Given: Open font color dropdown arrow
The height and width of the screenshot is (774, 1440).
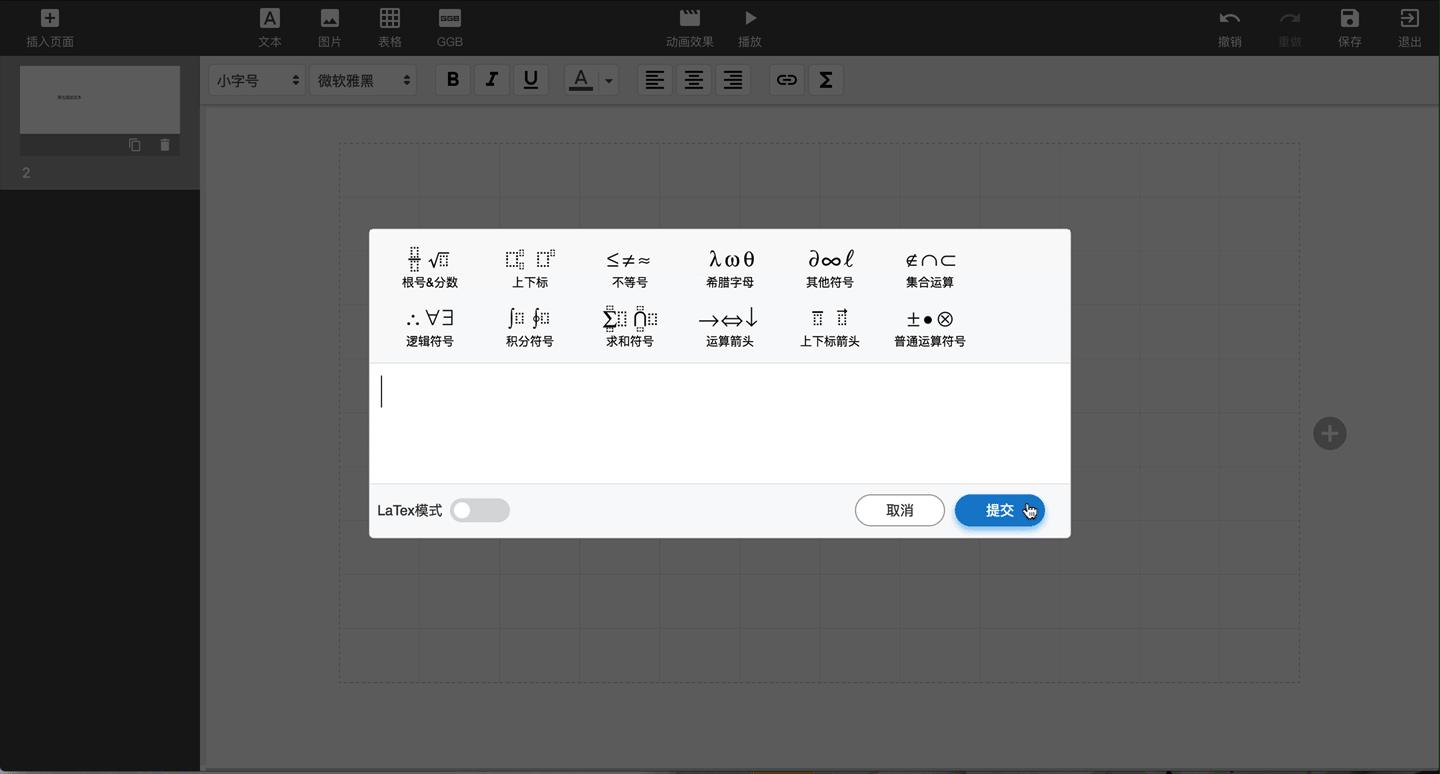Looking at the screenshot, I should (608, 81).
